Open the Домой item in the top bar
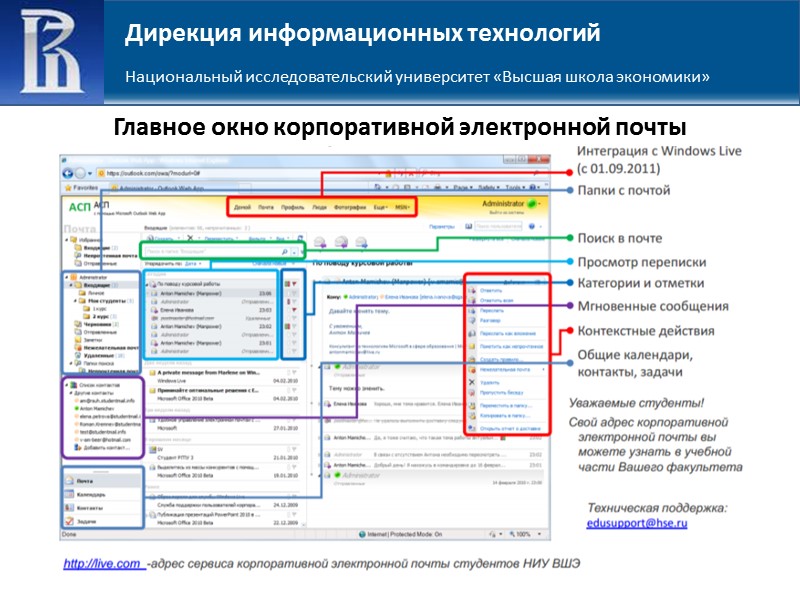 pyautogui.click(x=242, y=207)
